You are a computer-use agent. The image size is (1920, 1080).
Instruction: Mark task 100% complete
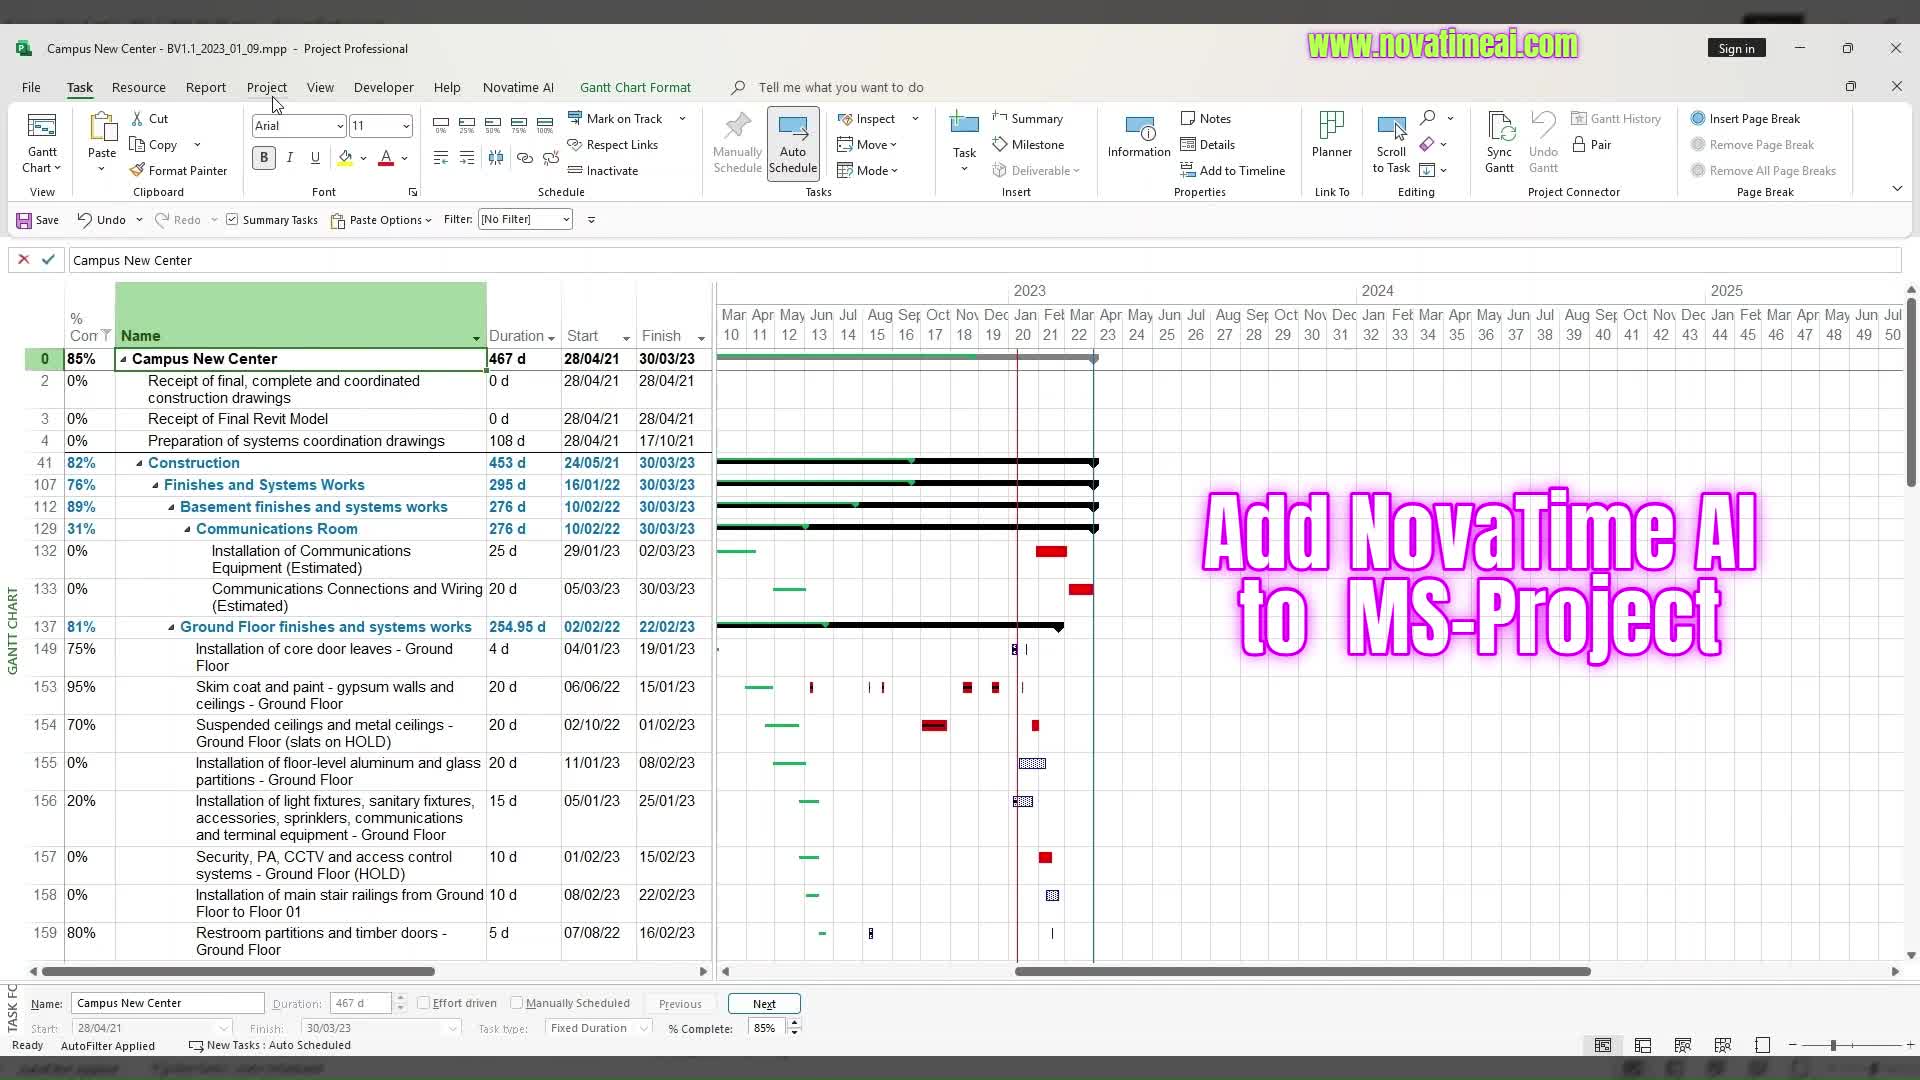click(545, 125)
